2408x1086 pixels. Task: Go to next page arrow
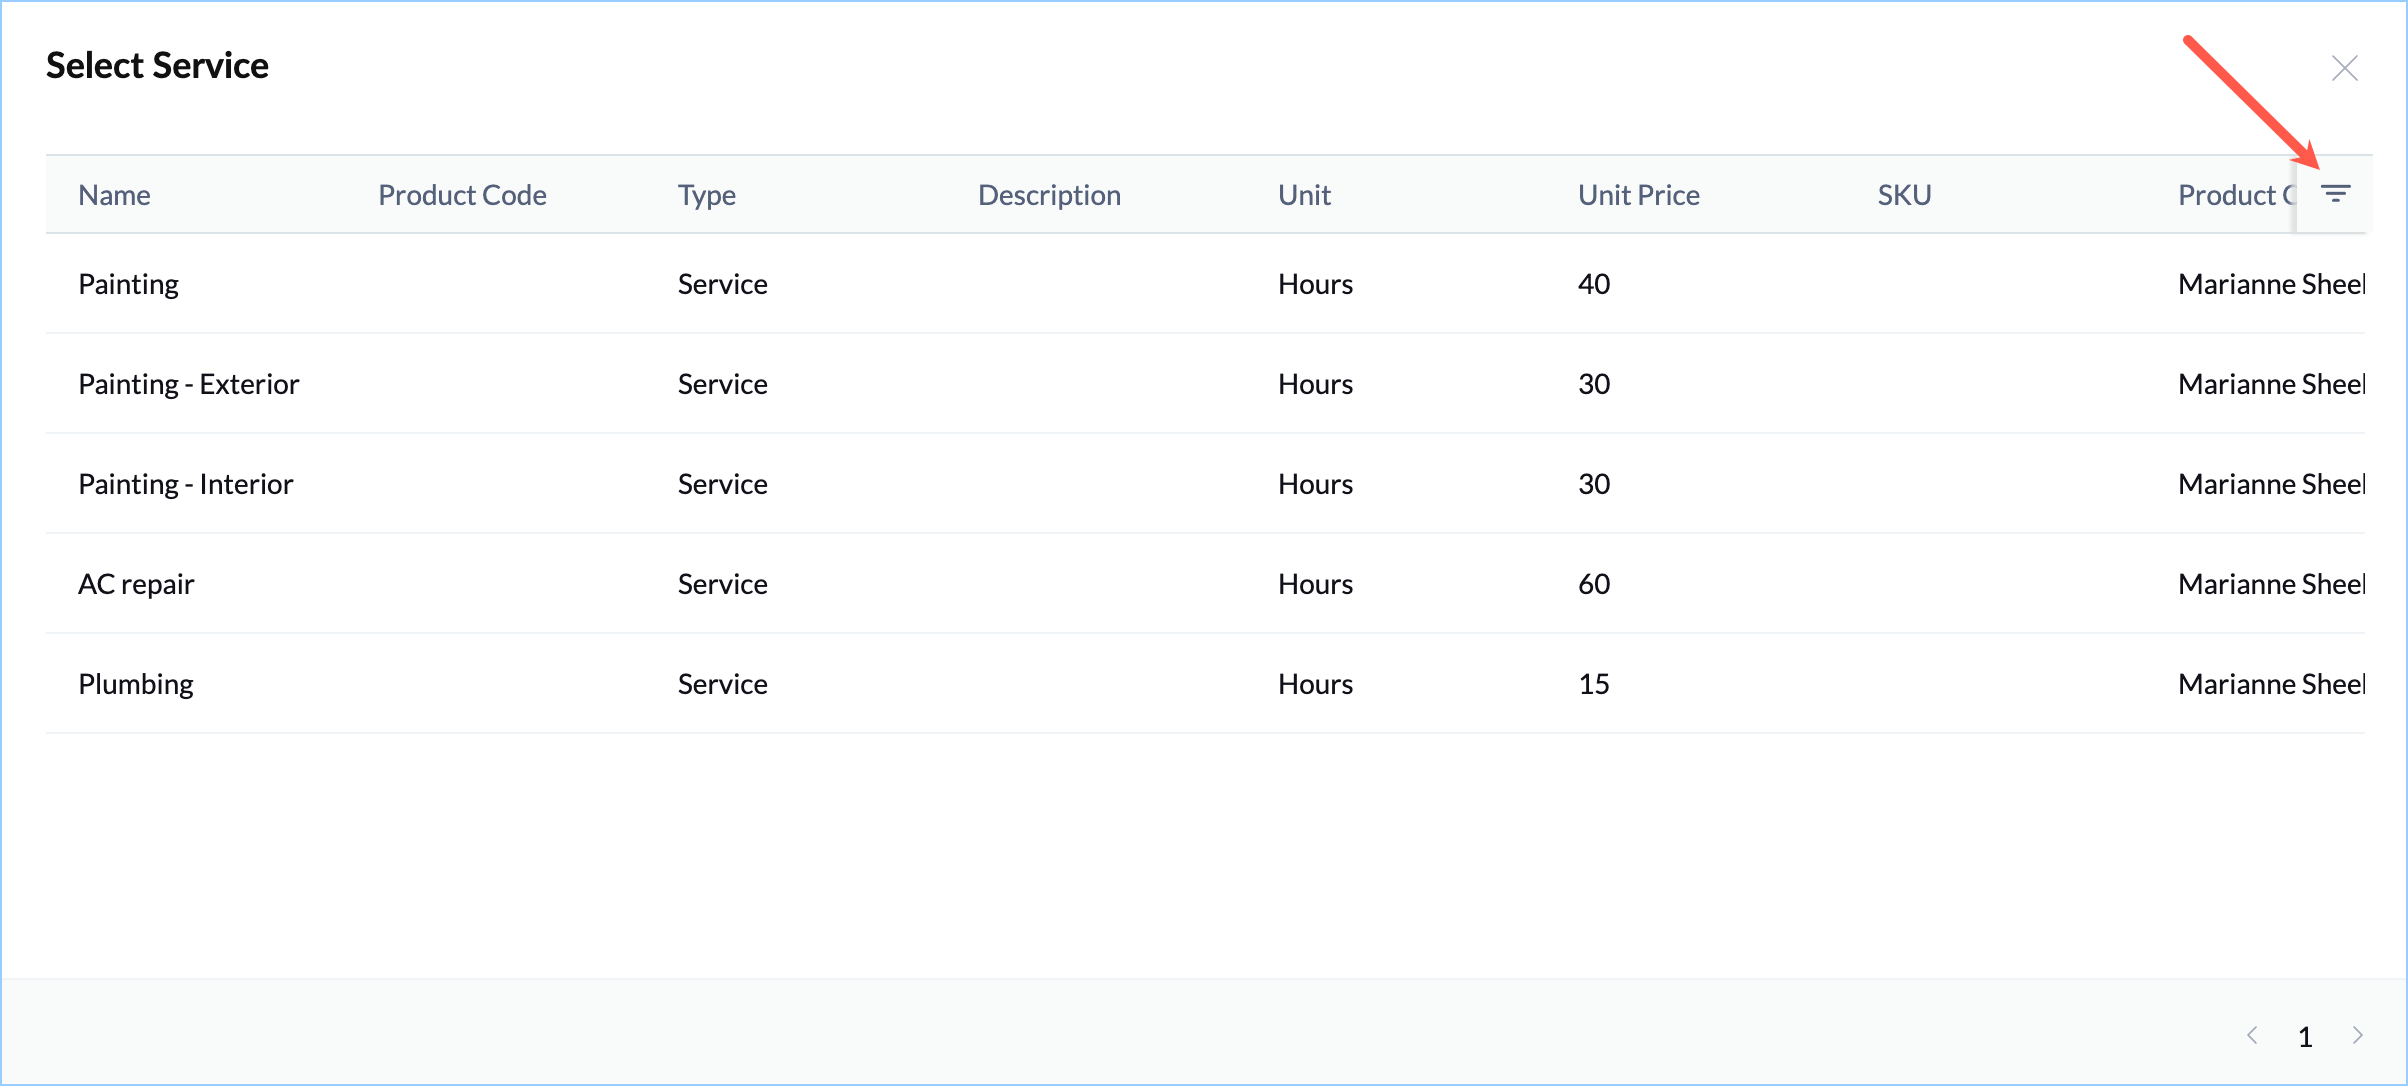click(2357, 1035)
